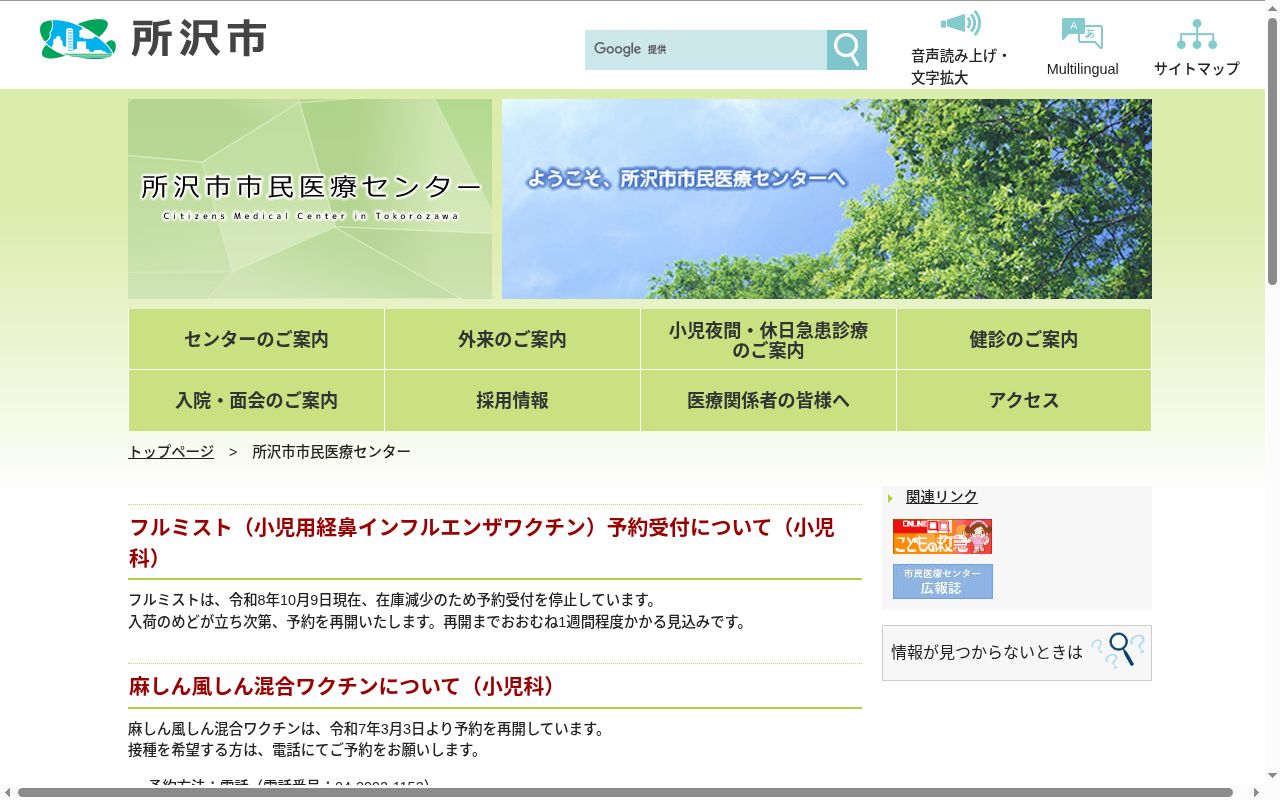
Task: Select 小児夜間・休日急患診療のご案内 menu
Action: (768, 339)
